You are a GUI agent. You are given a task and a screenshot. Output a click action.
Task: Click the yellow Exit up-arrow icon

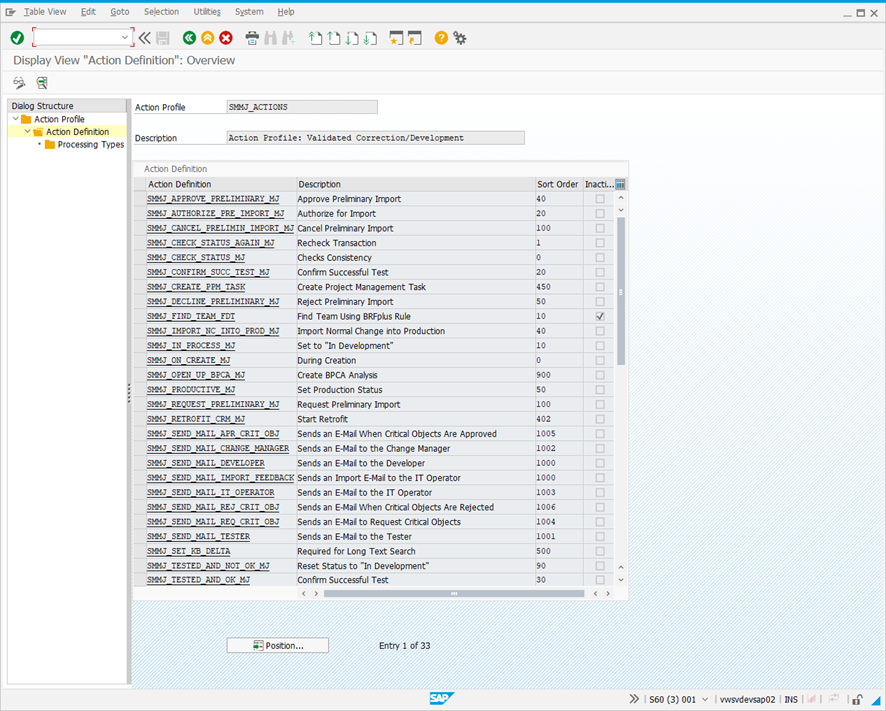207,38
